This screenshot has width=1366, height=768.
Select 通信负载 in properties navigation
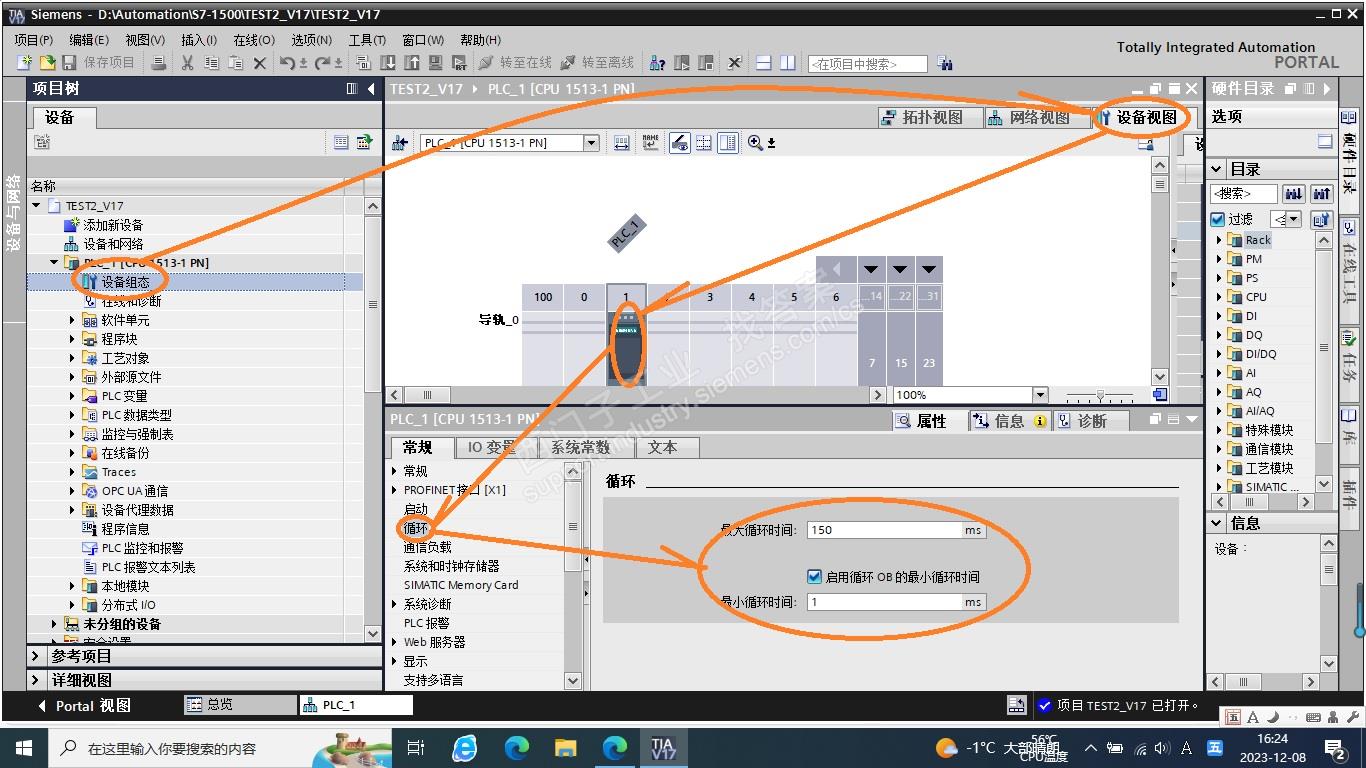[427, 547]
